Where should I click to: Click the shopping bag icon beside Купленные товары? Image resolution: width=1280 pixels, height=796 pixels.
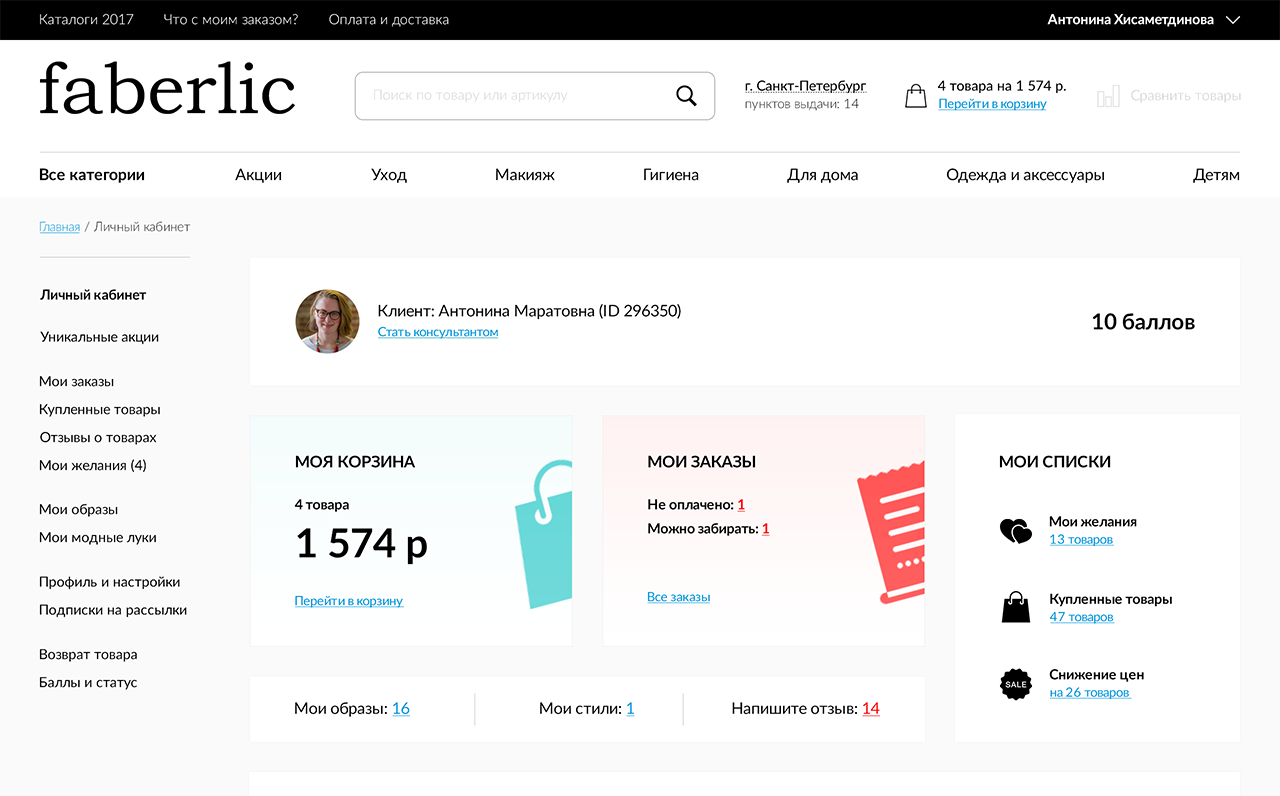[1016, 608]
